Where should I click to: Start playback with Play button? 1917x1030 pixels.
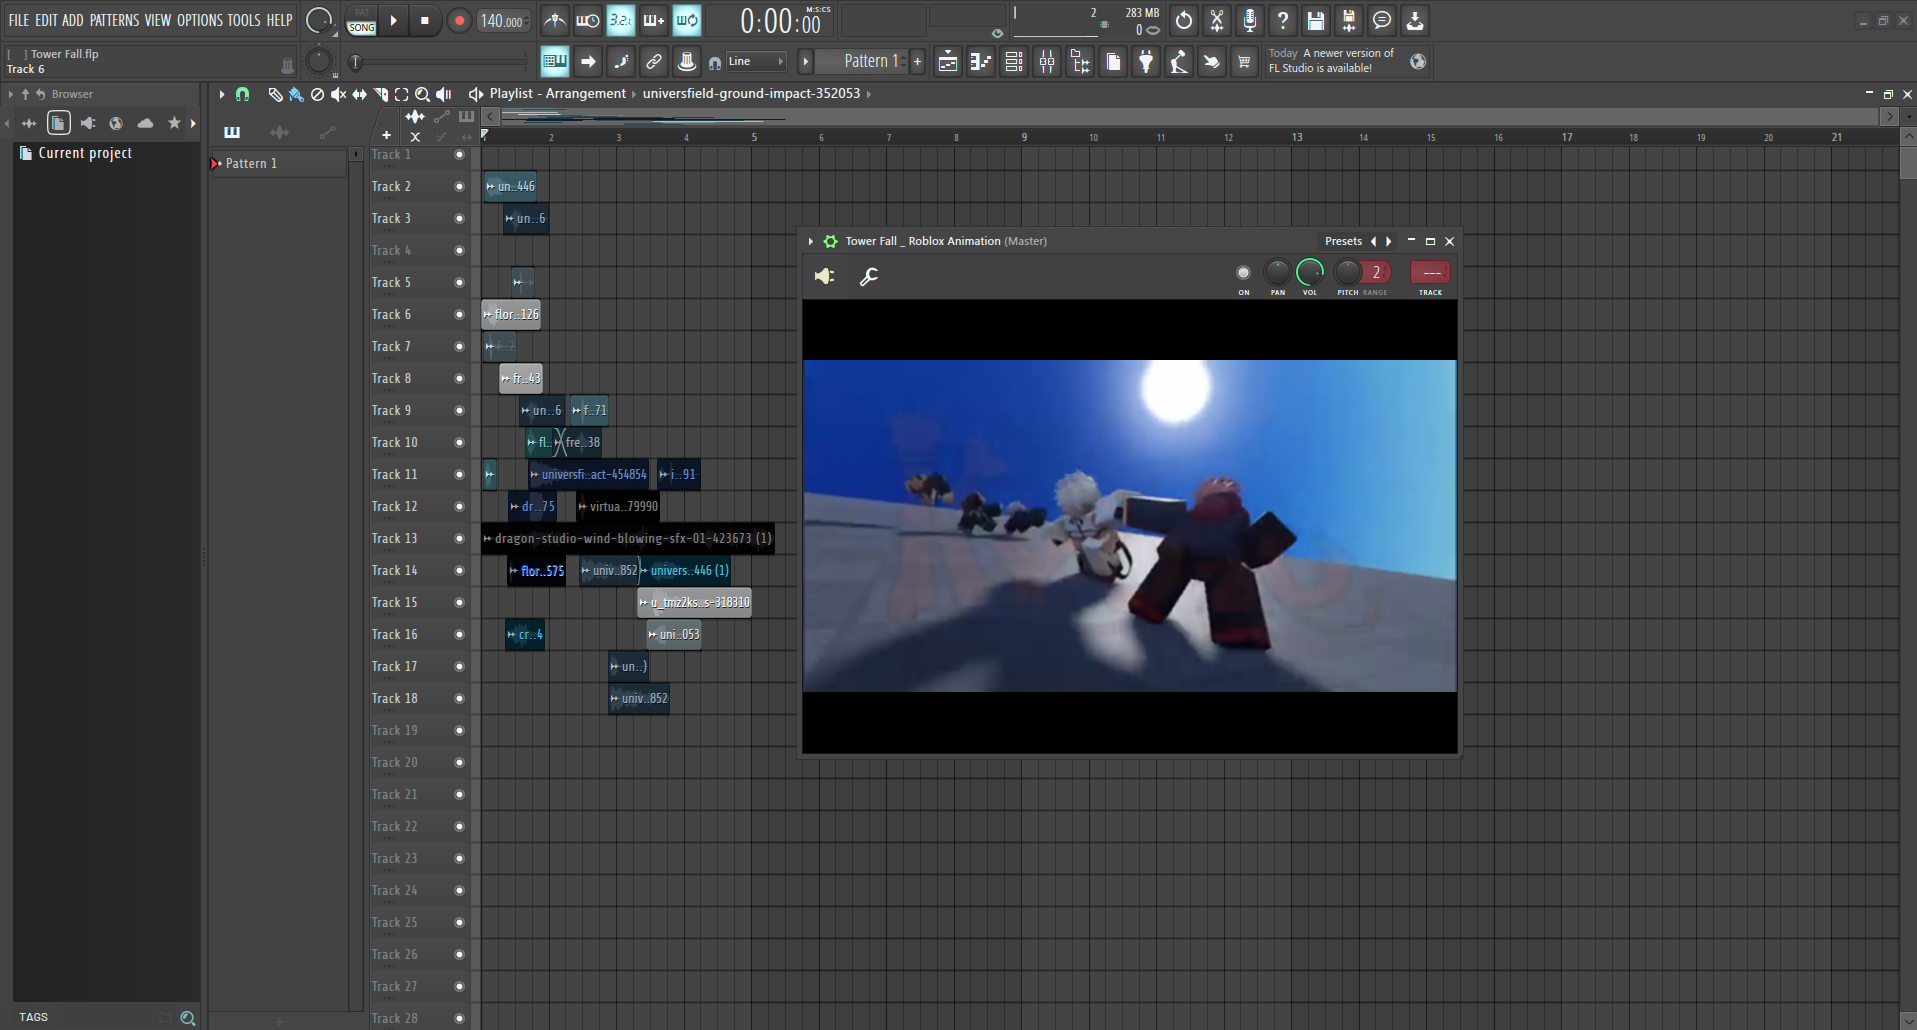click(x=394, y=21)
